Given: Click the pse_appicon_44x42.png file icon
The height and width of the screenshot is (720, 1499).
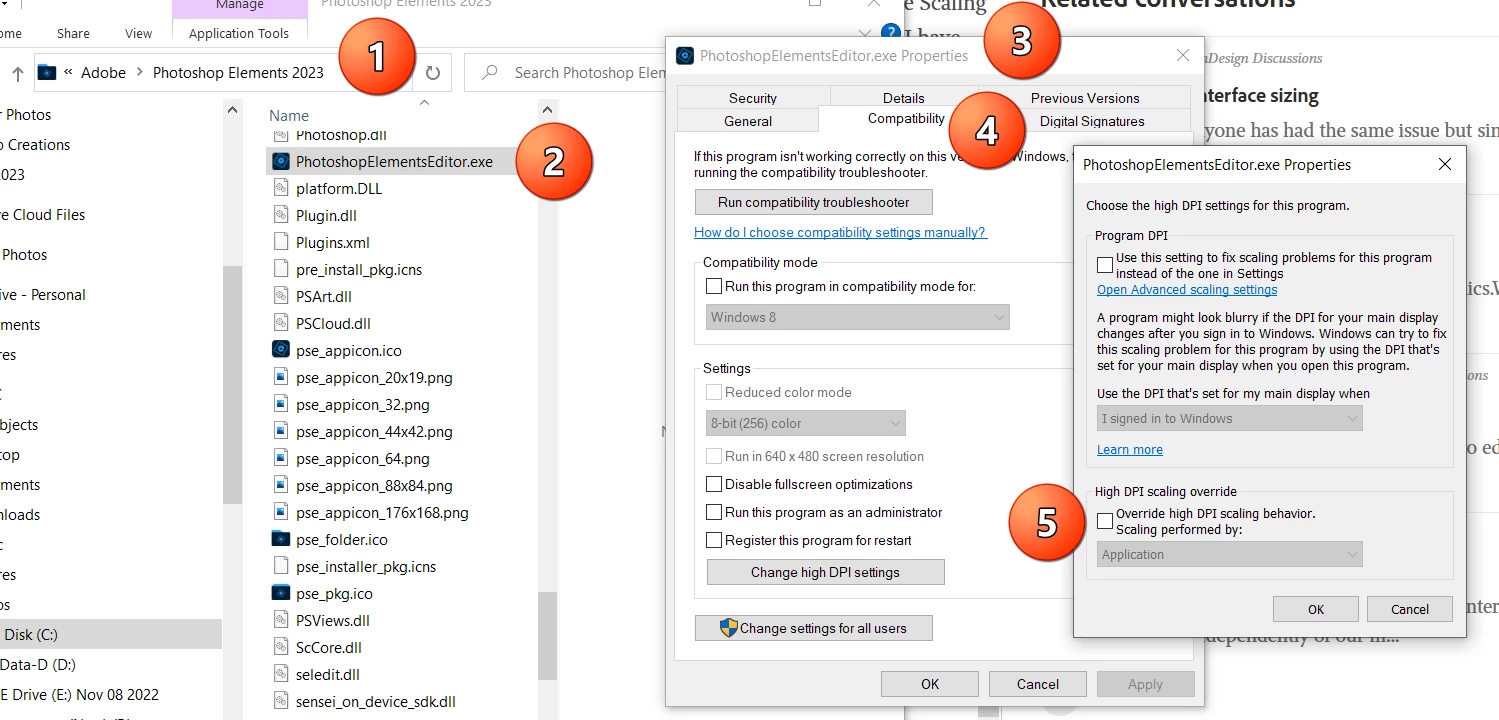Looking at the screenshot, I should coord(281,431).
